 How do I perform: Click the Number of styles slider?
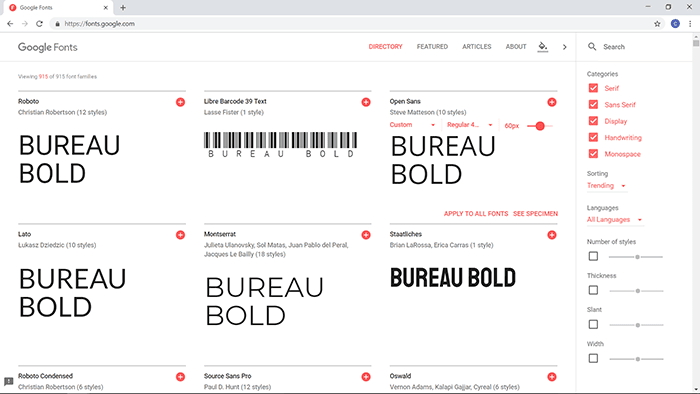[636, 257]
